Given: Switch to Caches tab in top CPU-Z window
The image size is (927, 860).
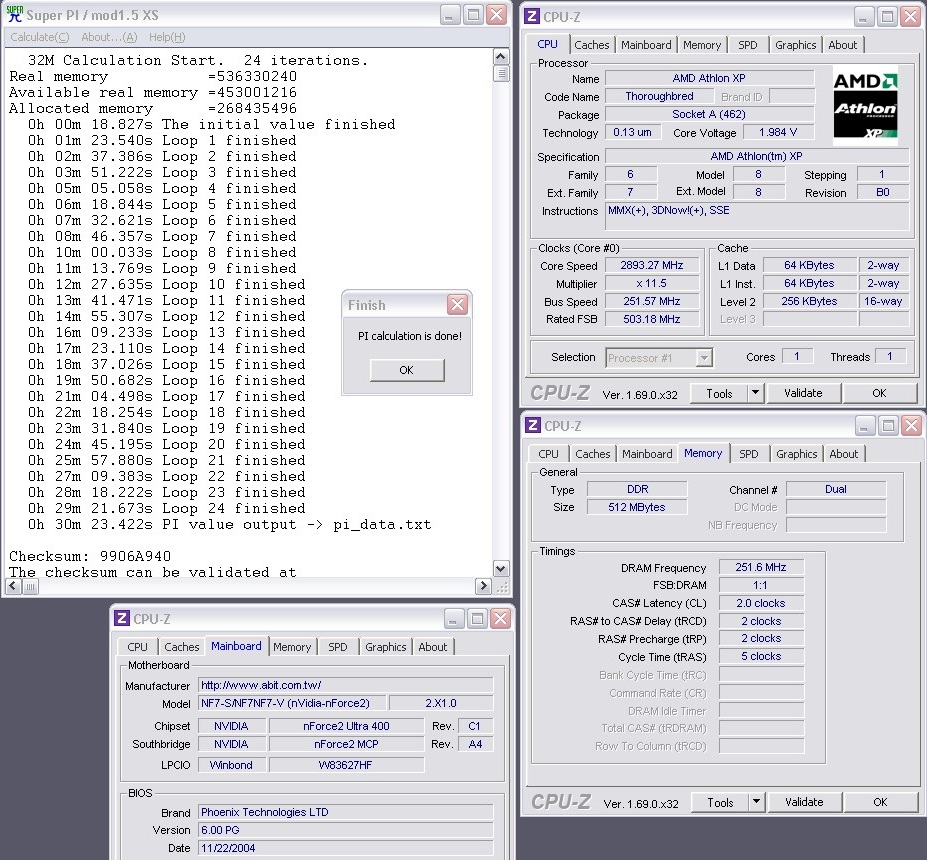Looking at the screenshot, I should 592,45.
